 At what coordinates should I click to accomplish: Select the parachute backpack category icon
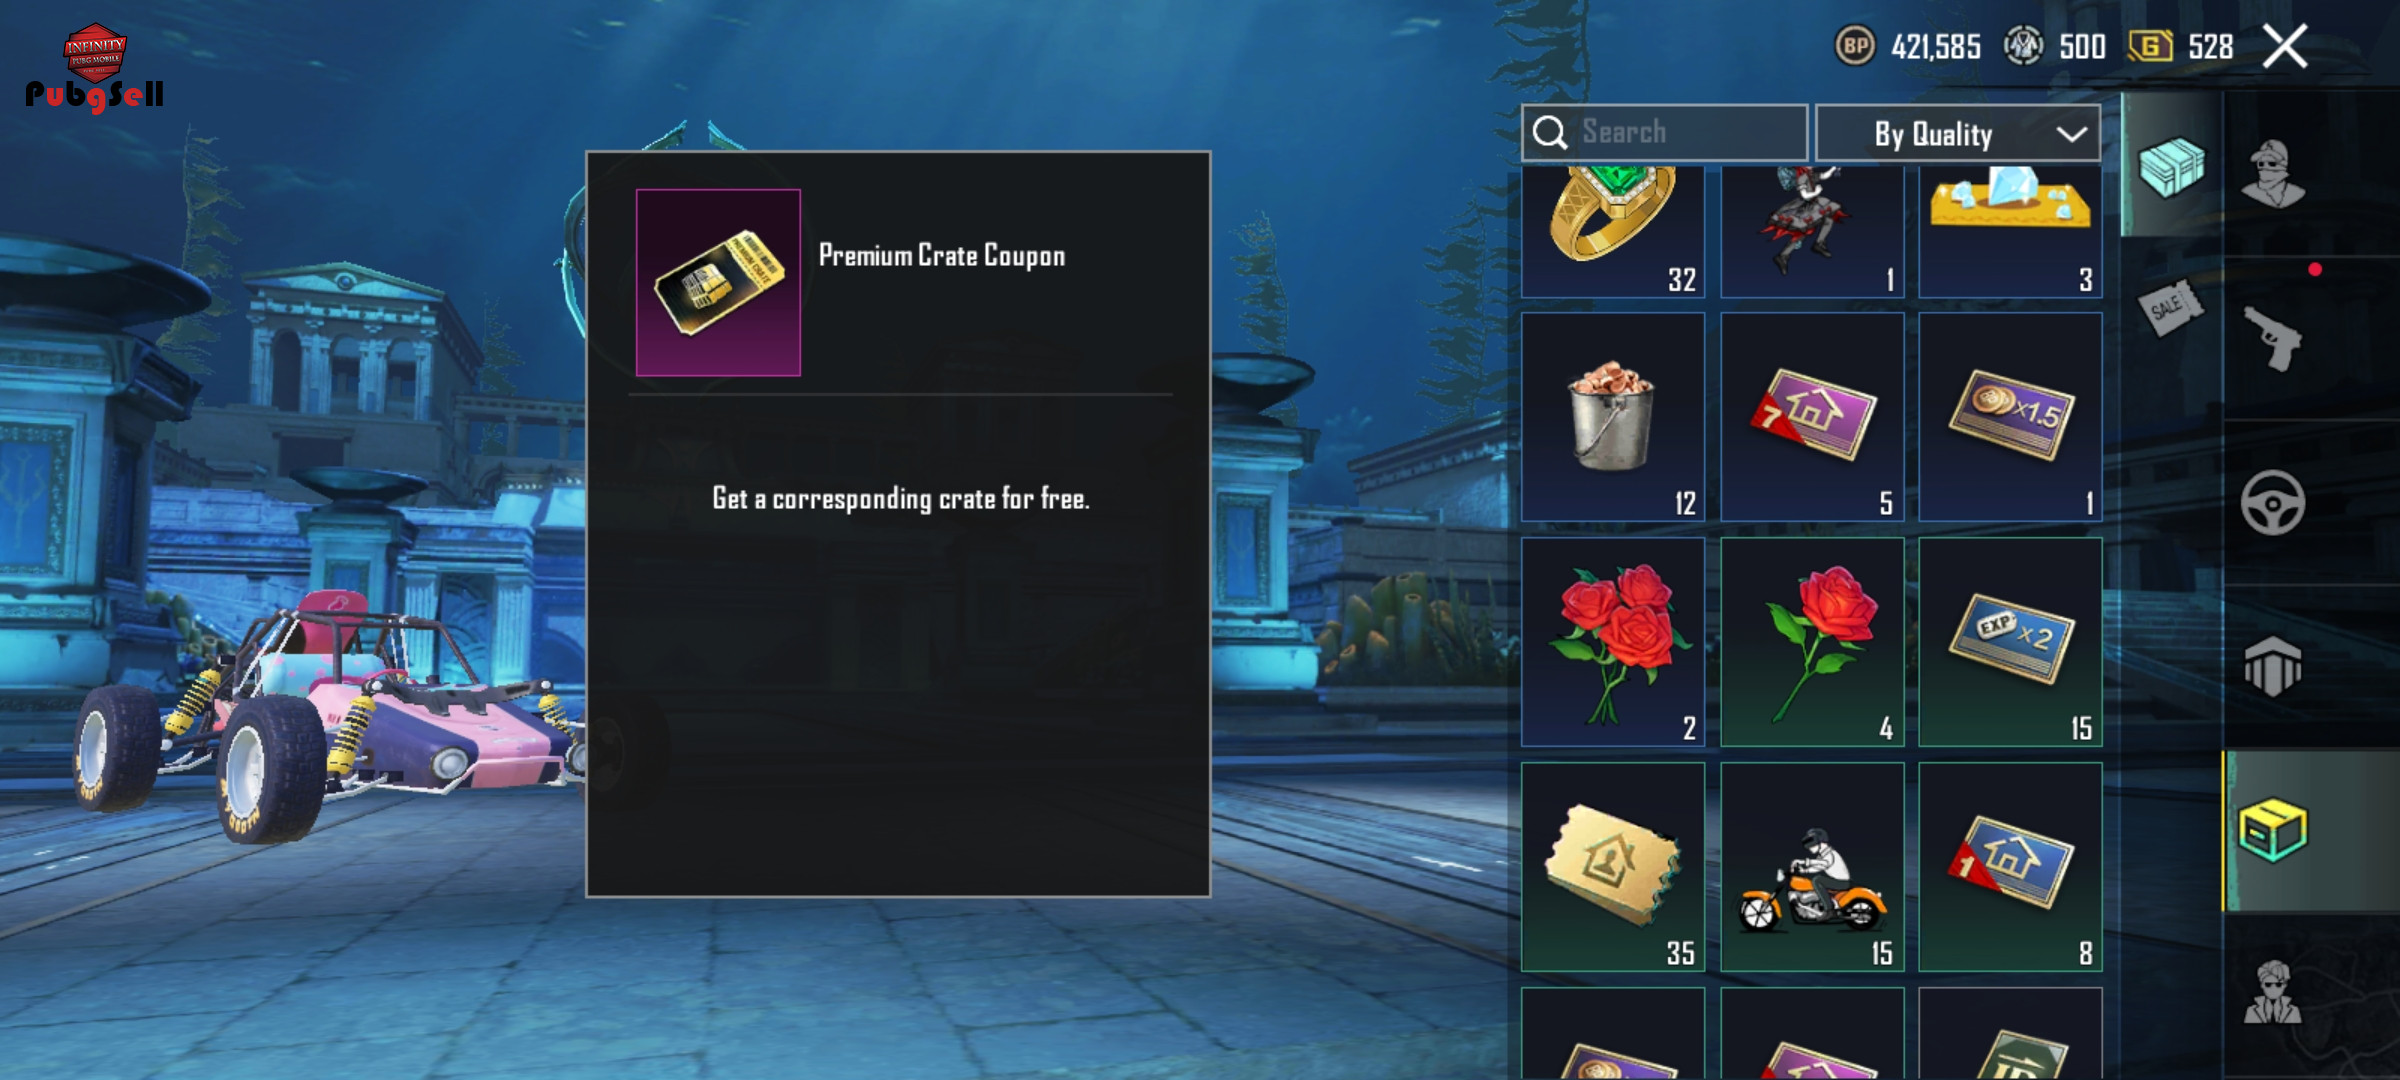click(x=2272, y=666)
